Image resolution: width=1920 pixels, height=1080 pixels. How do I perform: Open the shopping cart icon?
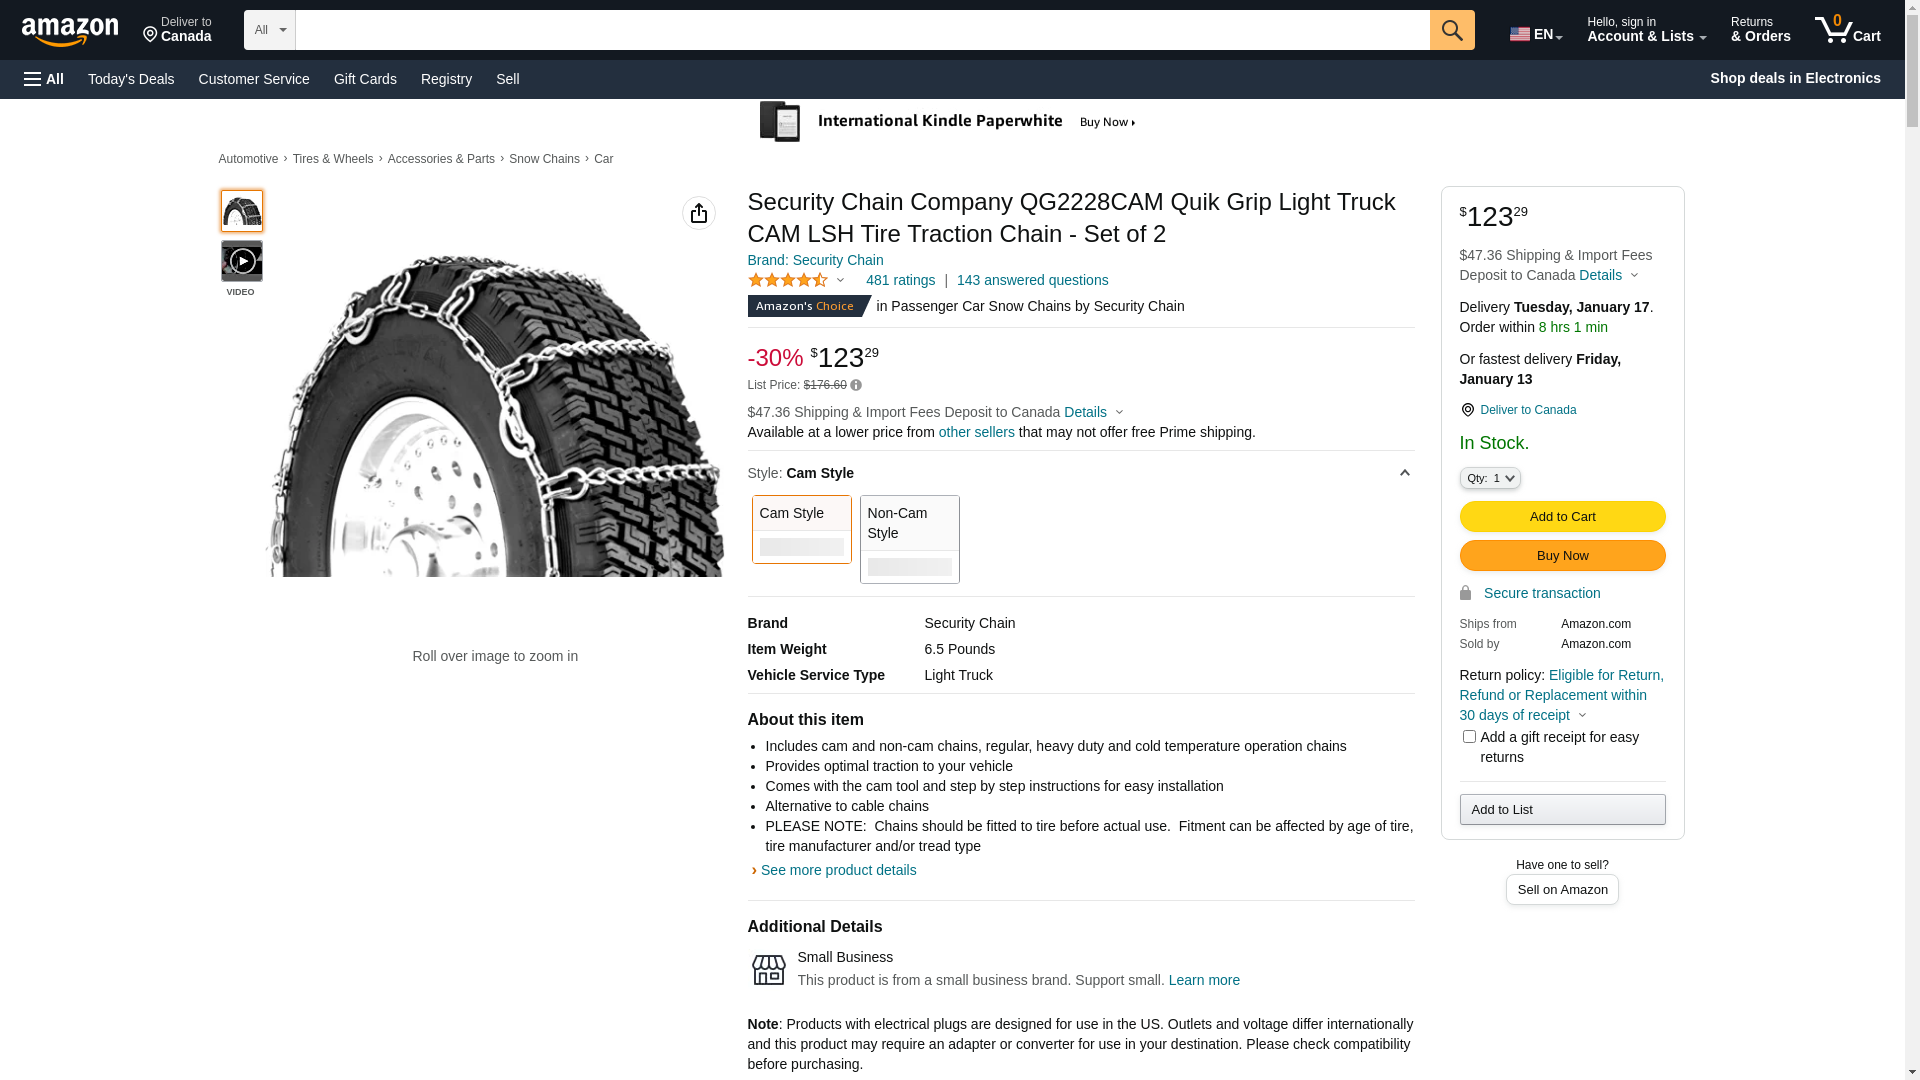1846,30
